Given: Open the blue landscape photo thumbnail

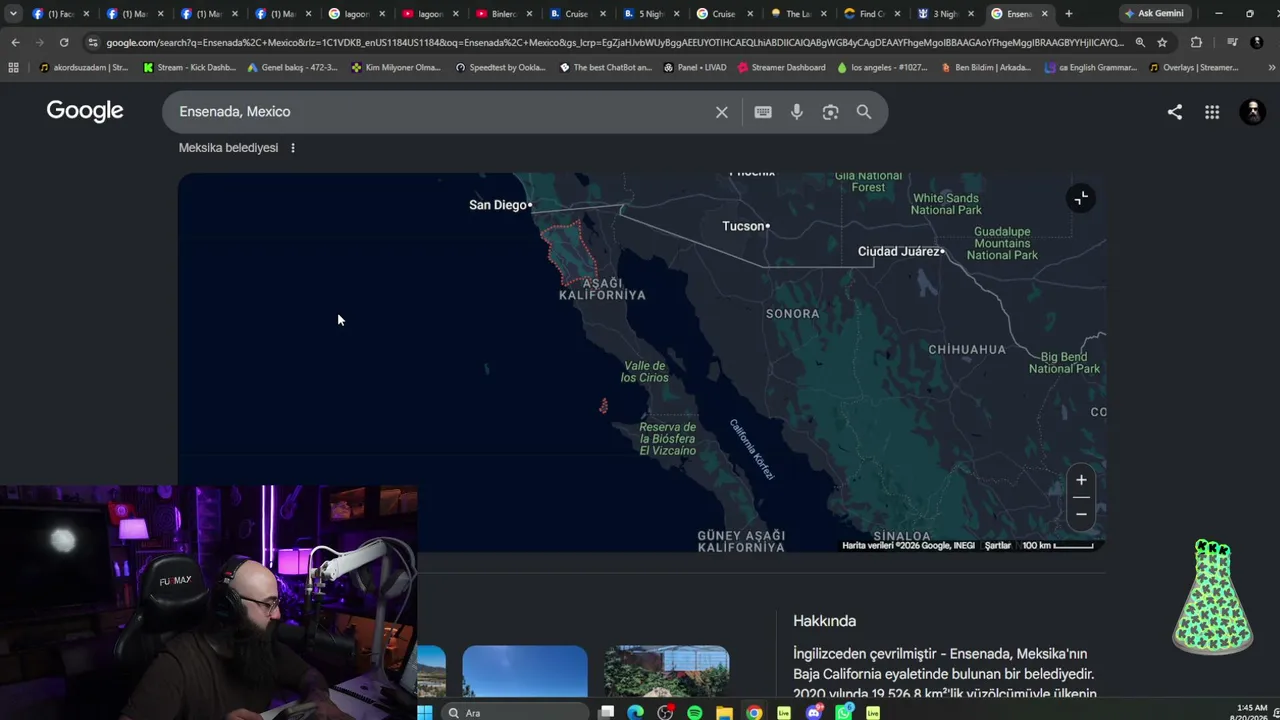Looking at the screenshot, I should [525, 671].
